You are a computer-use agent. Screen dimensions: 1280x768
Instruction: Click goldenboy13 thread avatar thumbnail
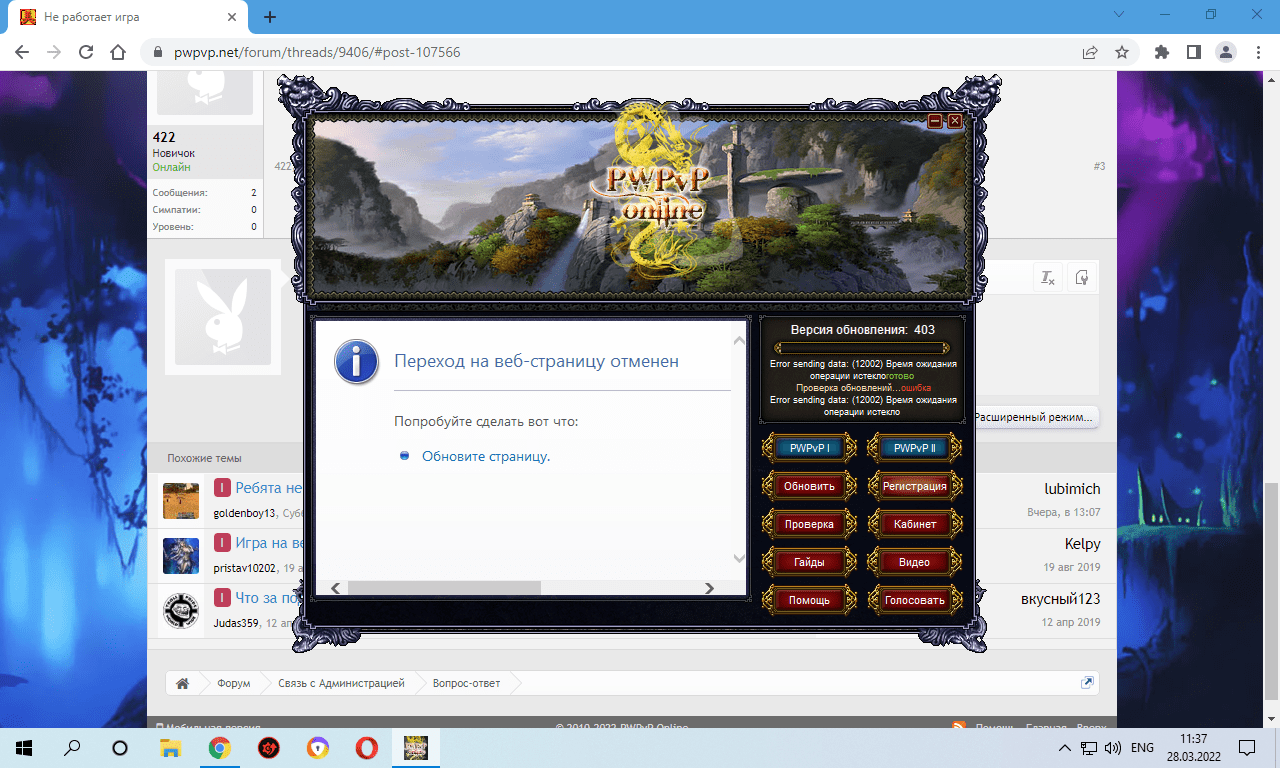(x=181, y=500)
